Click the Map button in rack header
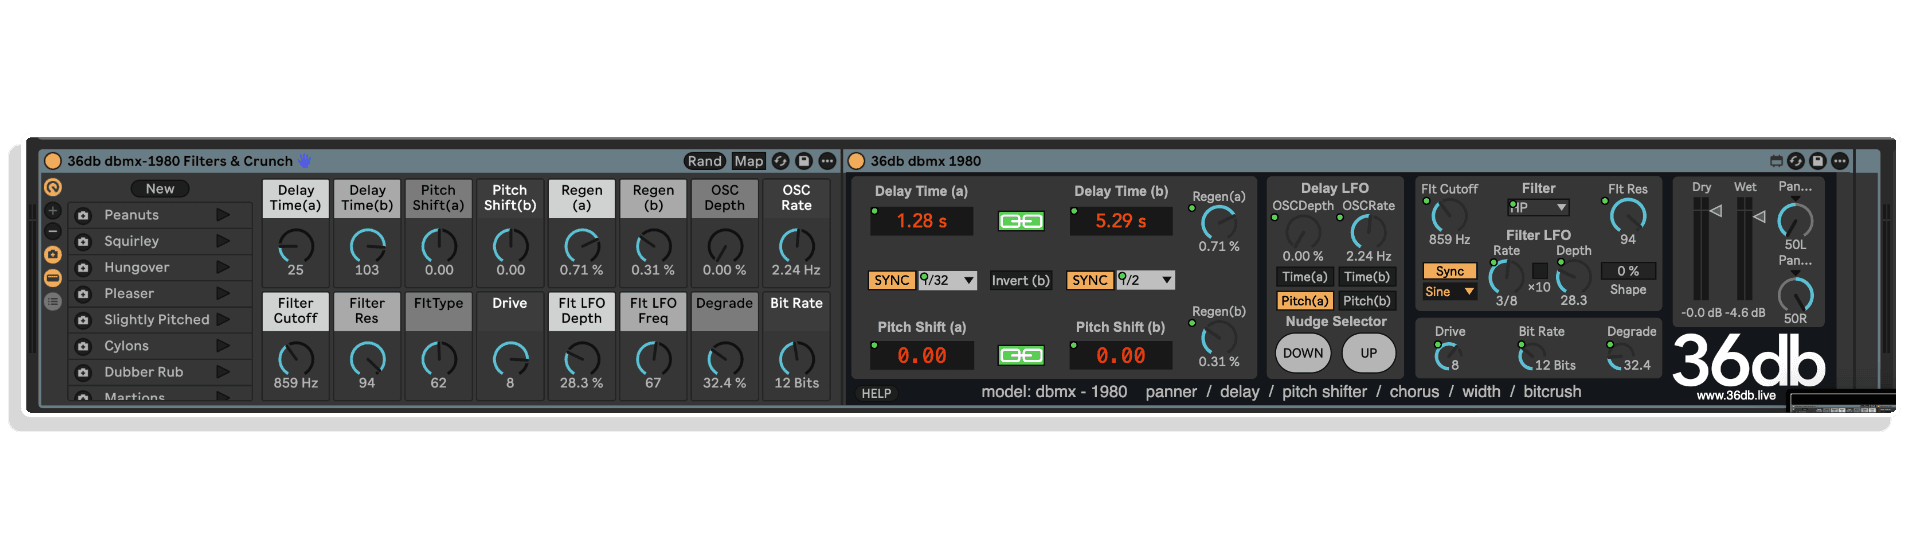Screen dimensions: 1920x551 [x=748, y=161]
